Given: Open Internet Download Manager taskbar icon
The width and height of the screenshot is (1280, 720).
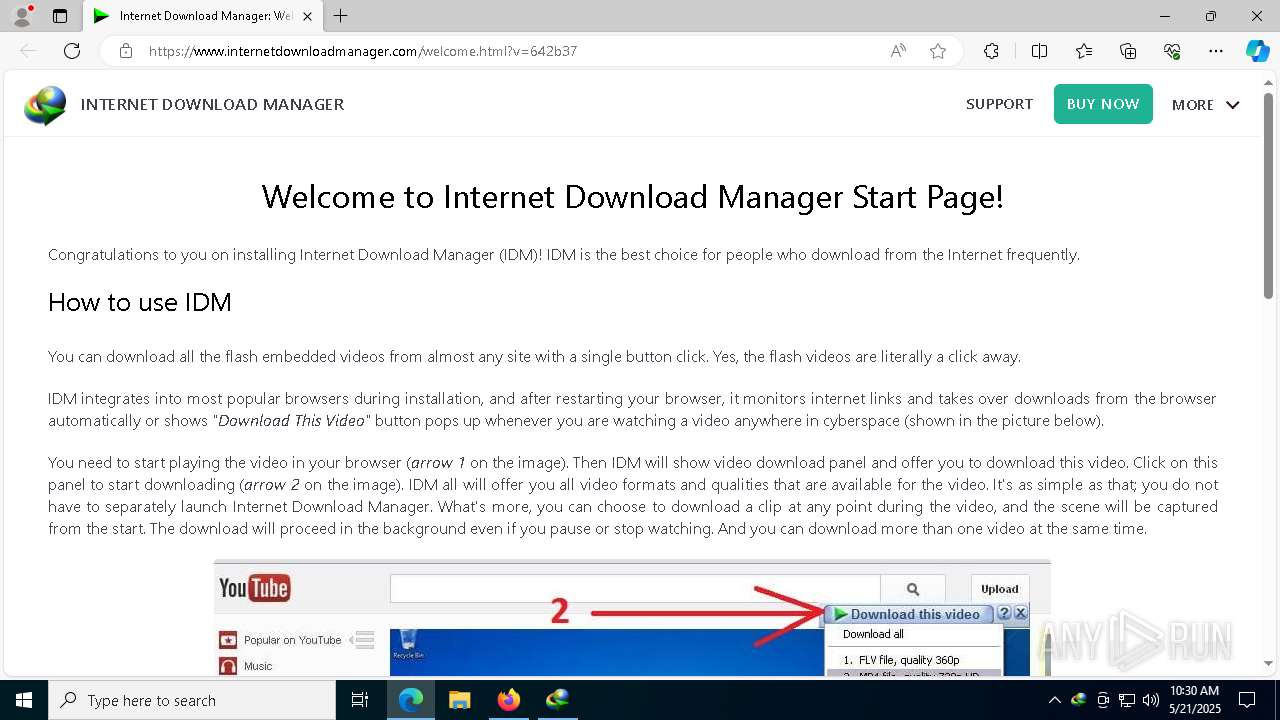Looking at the screenshot, I should coord(557,700).
